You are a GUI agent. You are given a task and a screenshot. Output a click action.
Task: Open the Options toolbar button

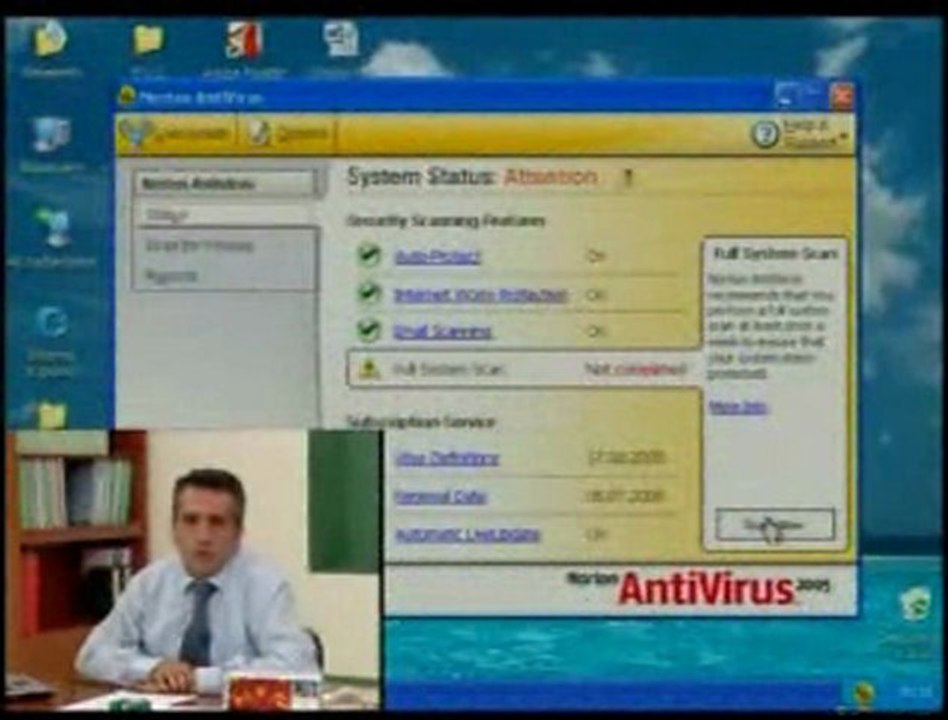[289, 134]
